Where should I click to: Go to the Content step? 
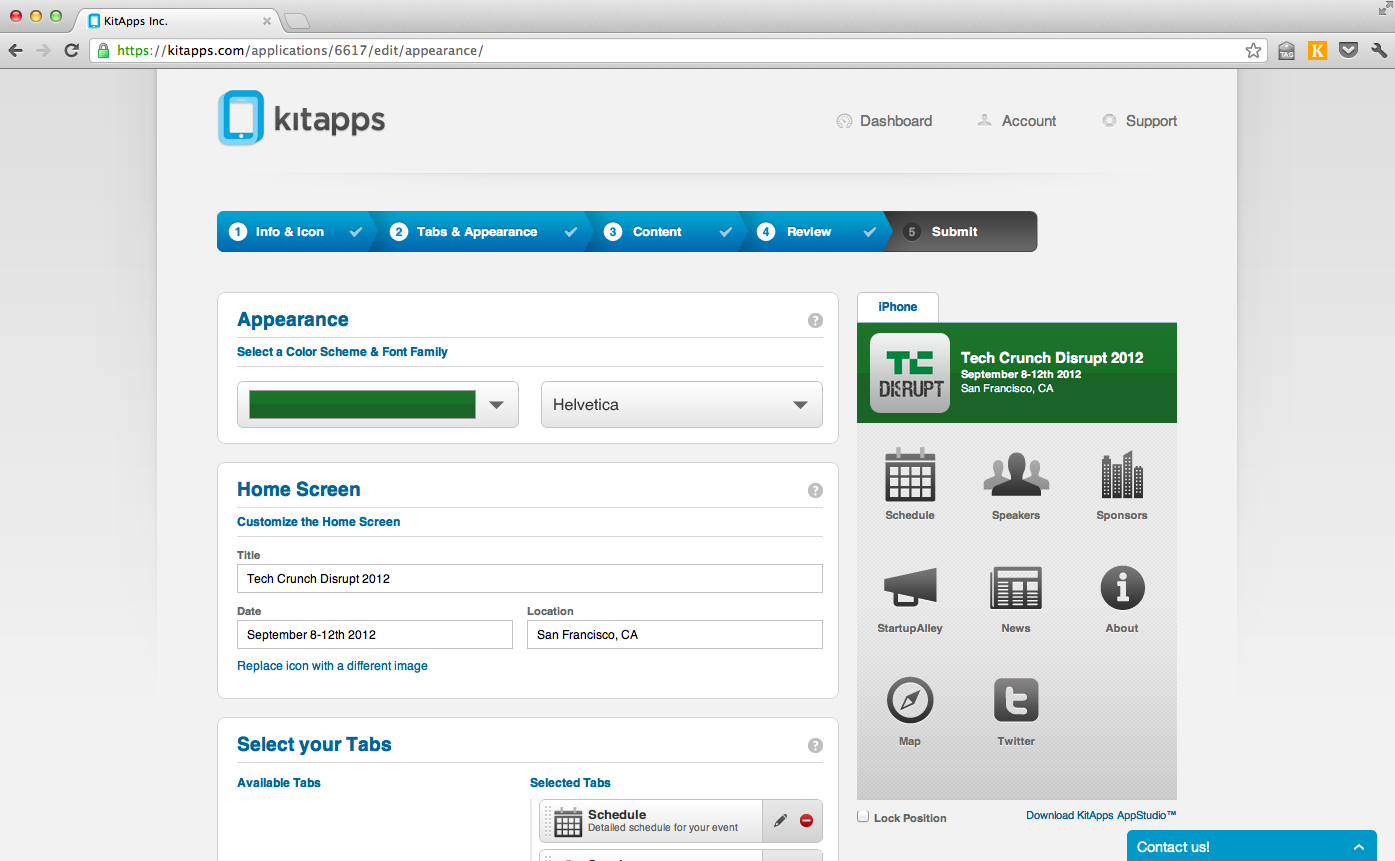pyautogui.click(x=657, y=232)
